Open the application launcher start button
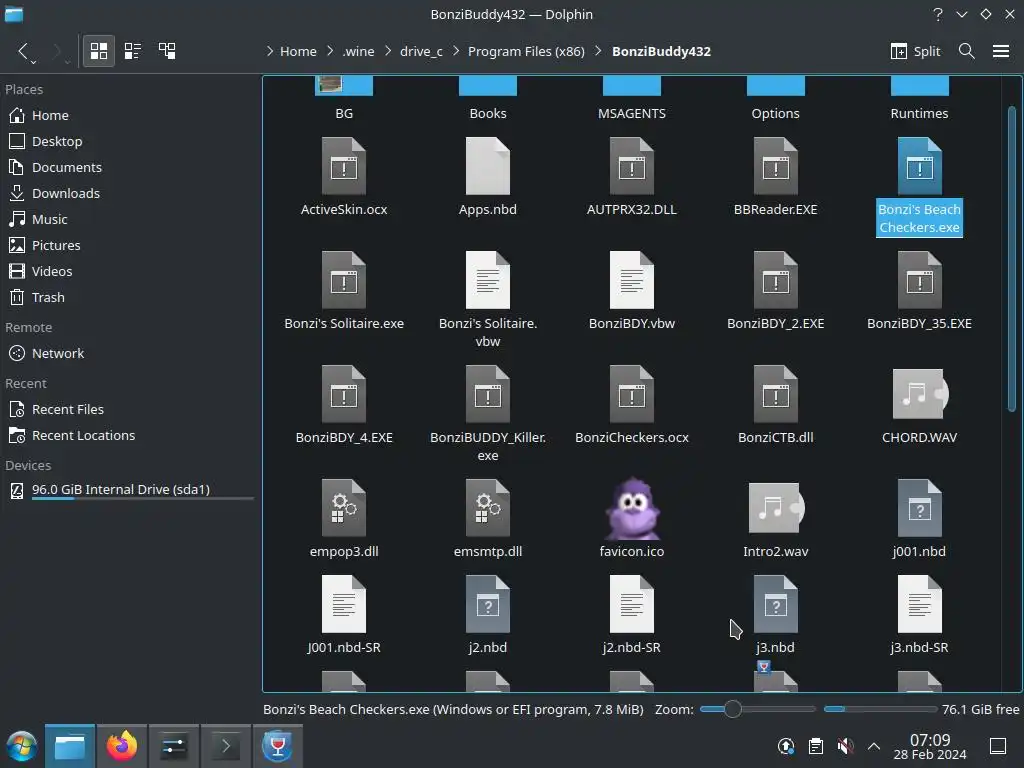1024x768 pixels. (x=22, y=746)
